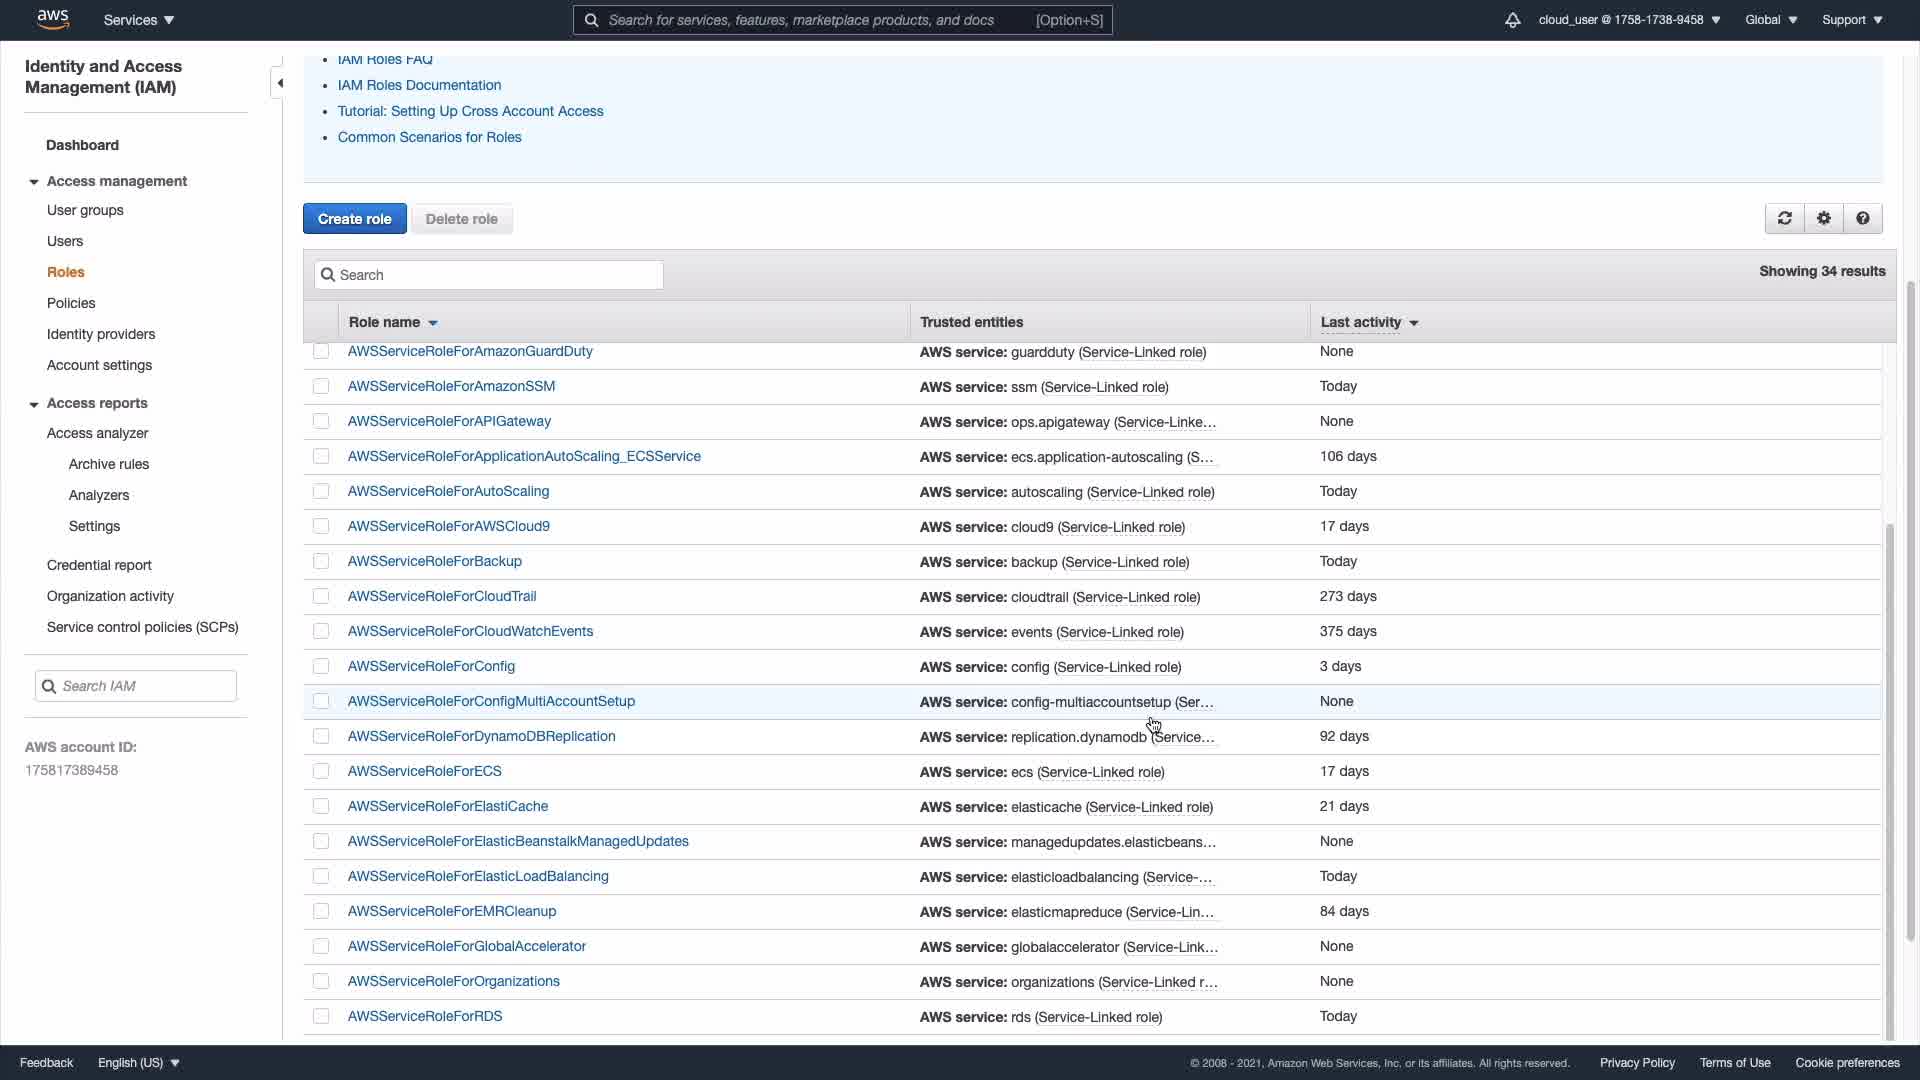Open the AWSServiceRoleForCloudTrail role link
The width and height of the screenshot is (1920, 1080).
(442, 597)
